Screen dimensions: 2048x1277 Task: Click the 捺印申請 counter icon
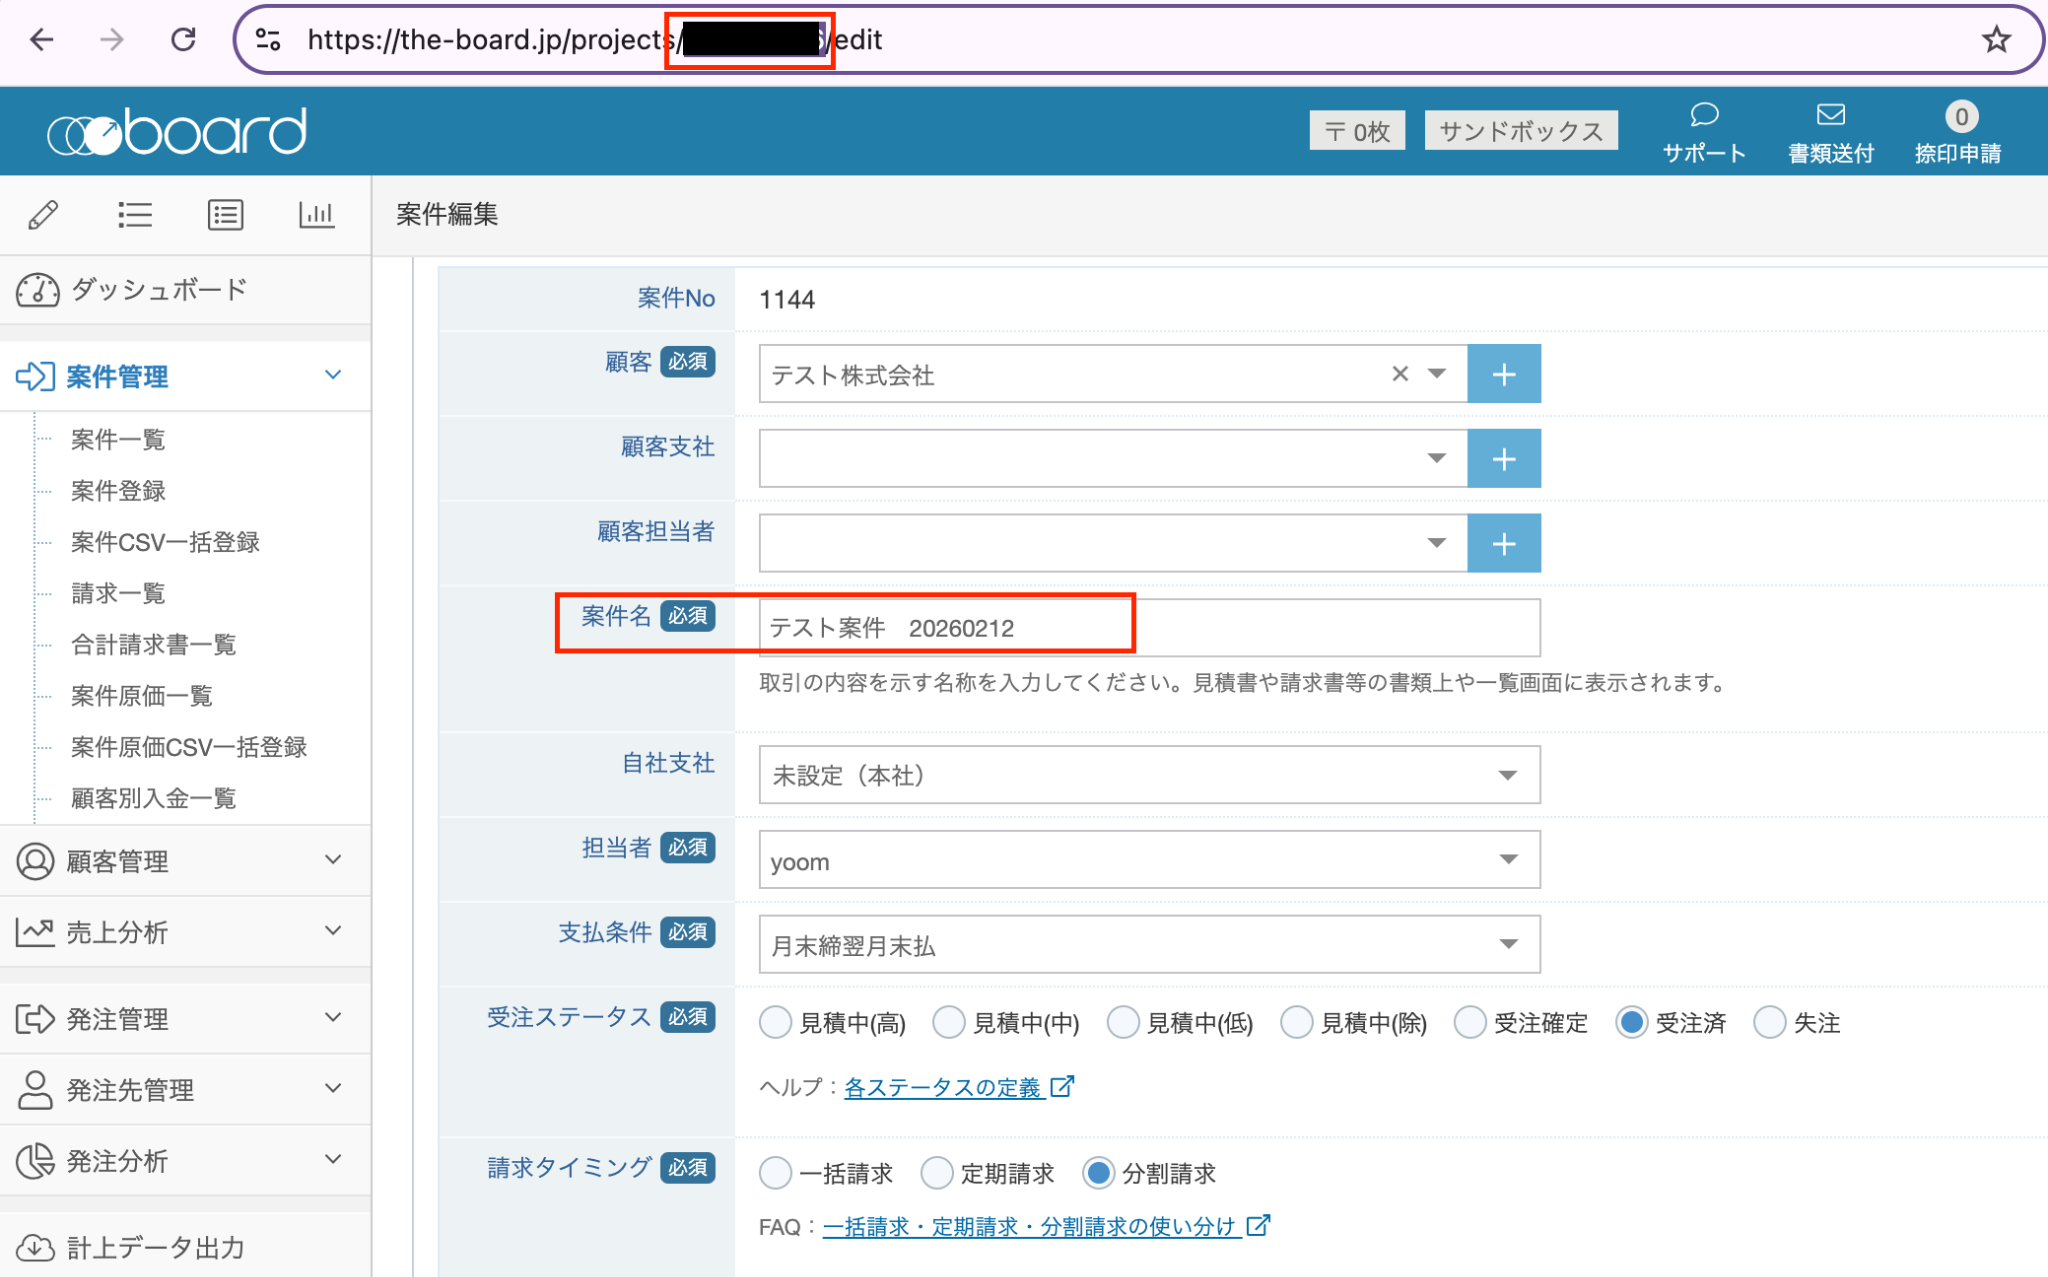pos(1960,118)
